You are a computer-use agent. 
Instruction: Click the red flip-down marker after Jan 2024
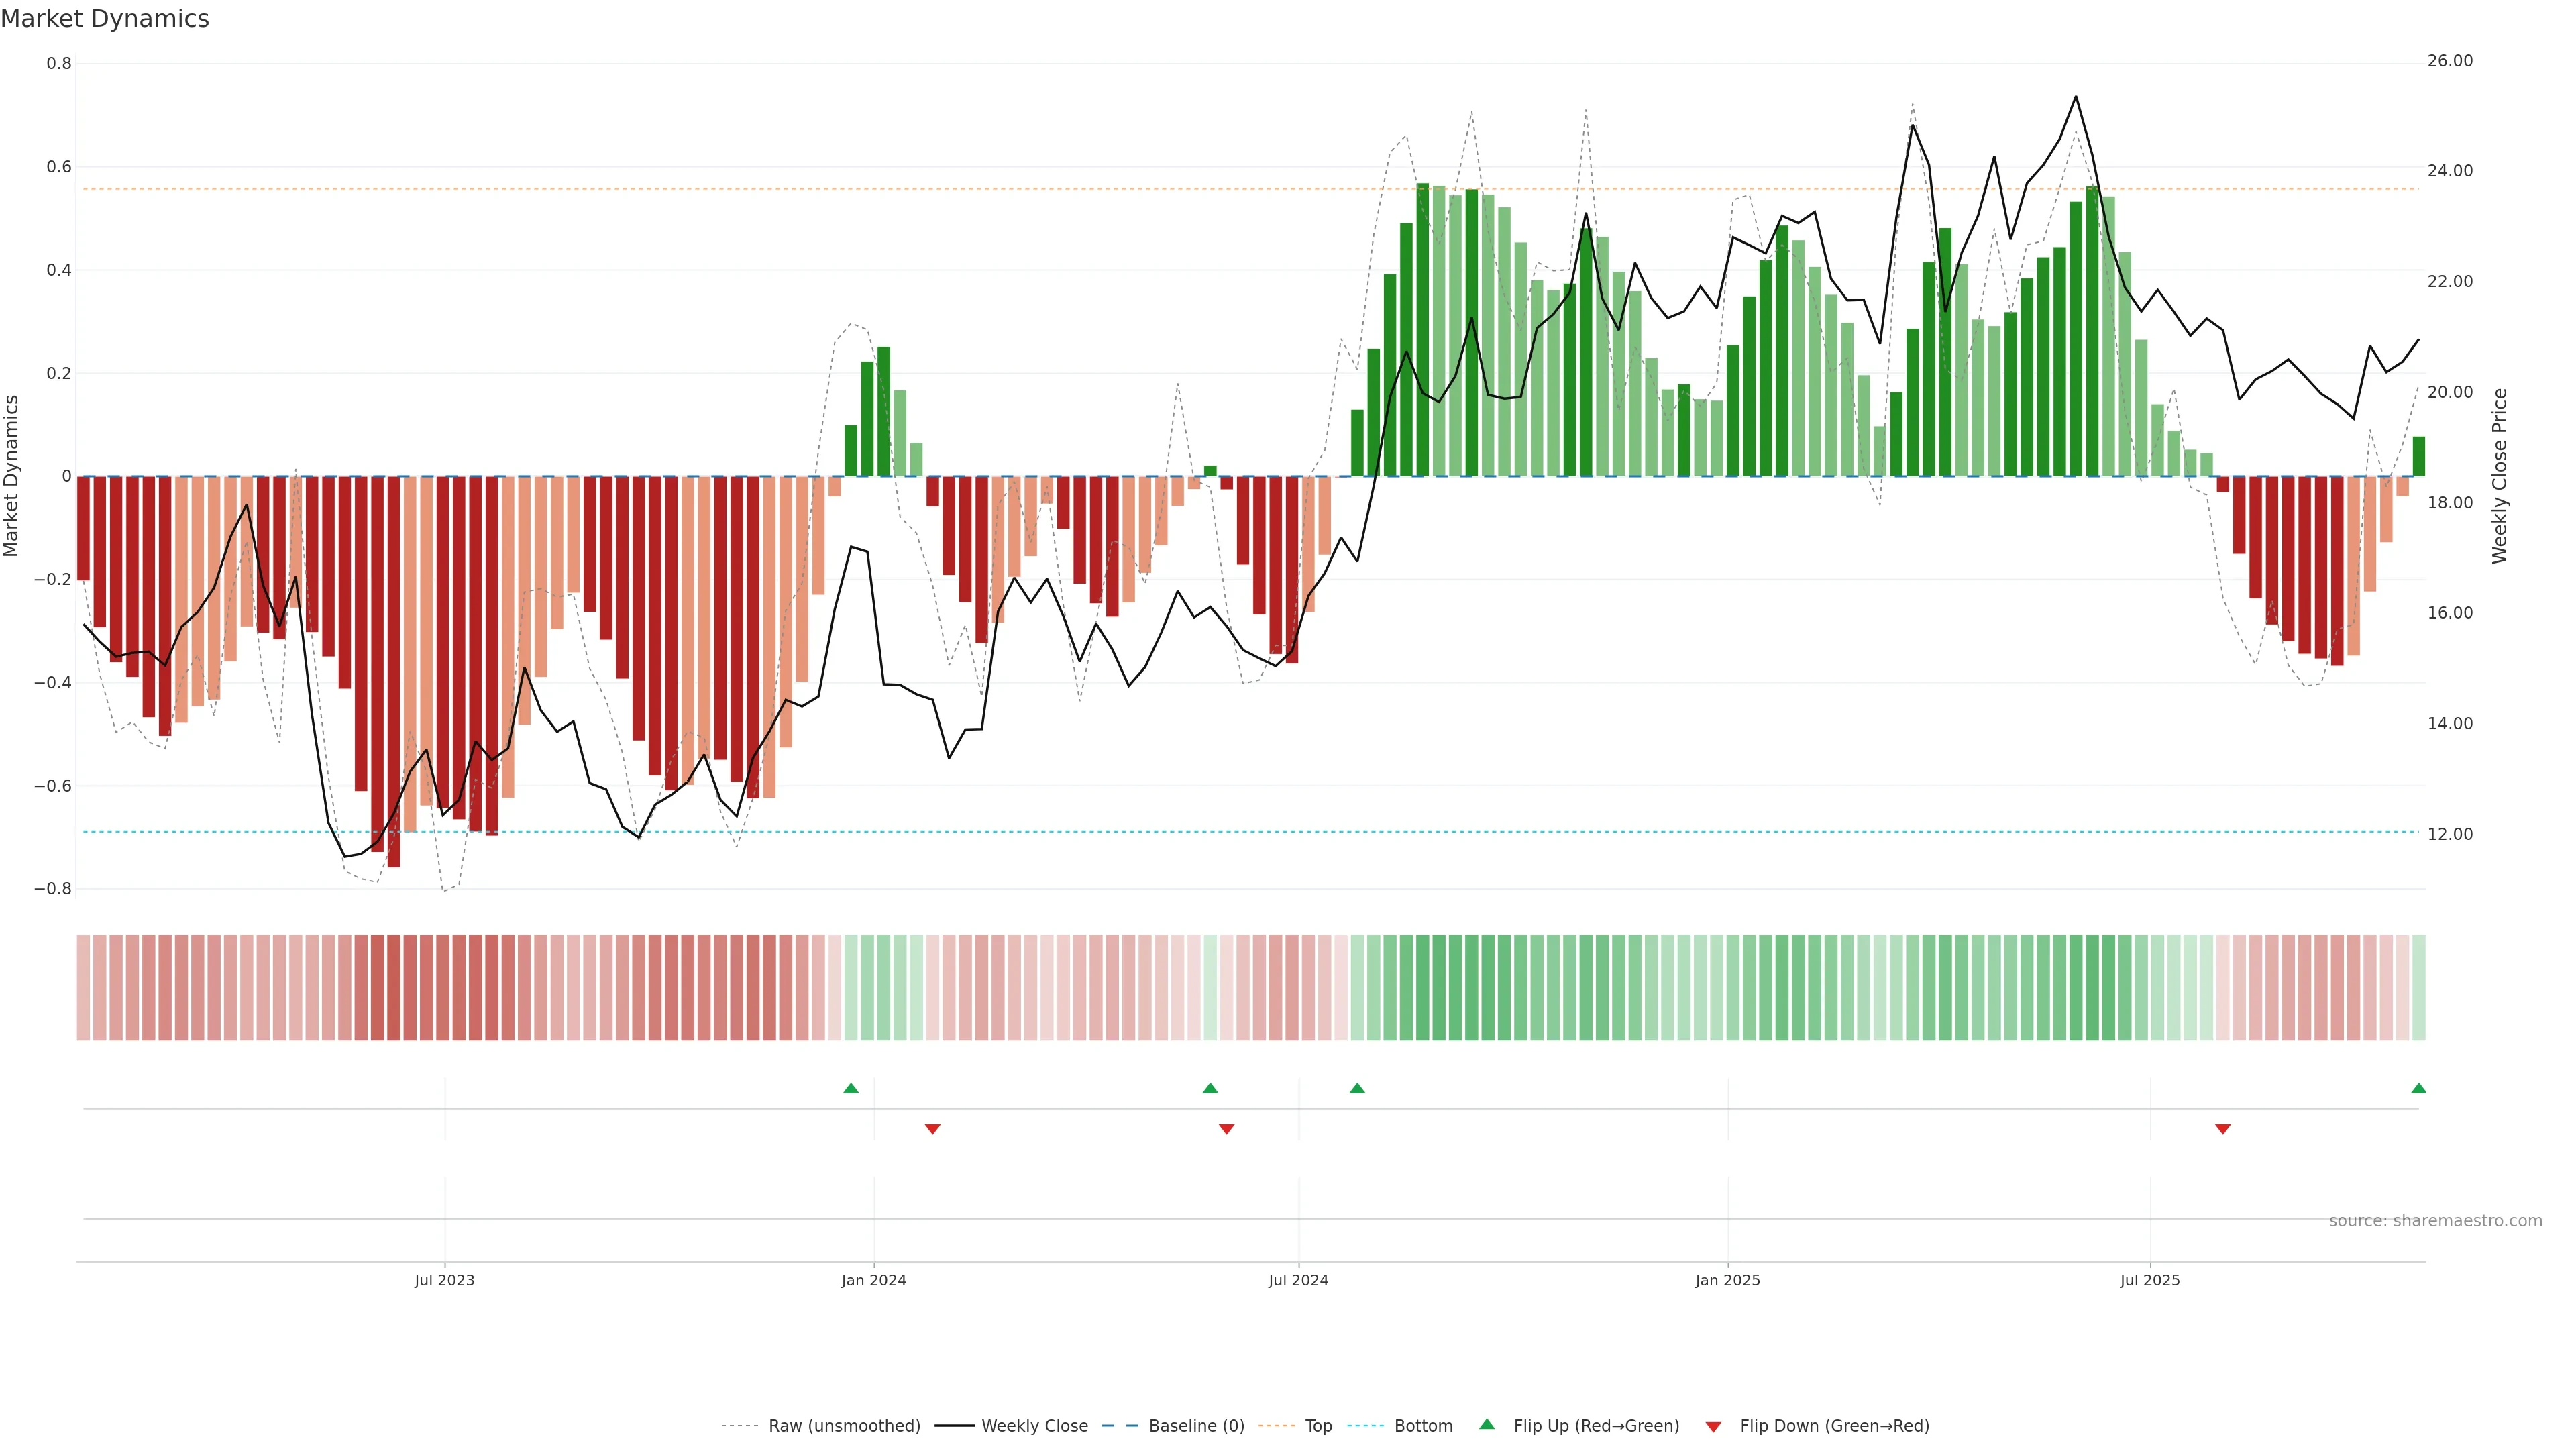[933, 1129]
